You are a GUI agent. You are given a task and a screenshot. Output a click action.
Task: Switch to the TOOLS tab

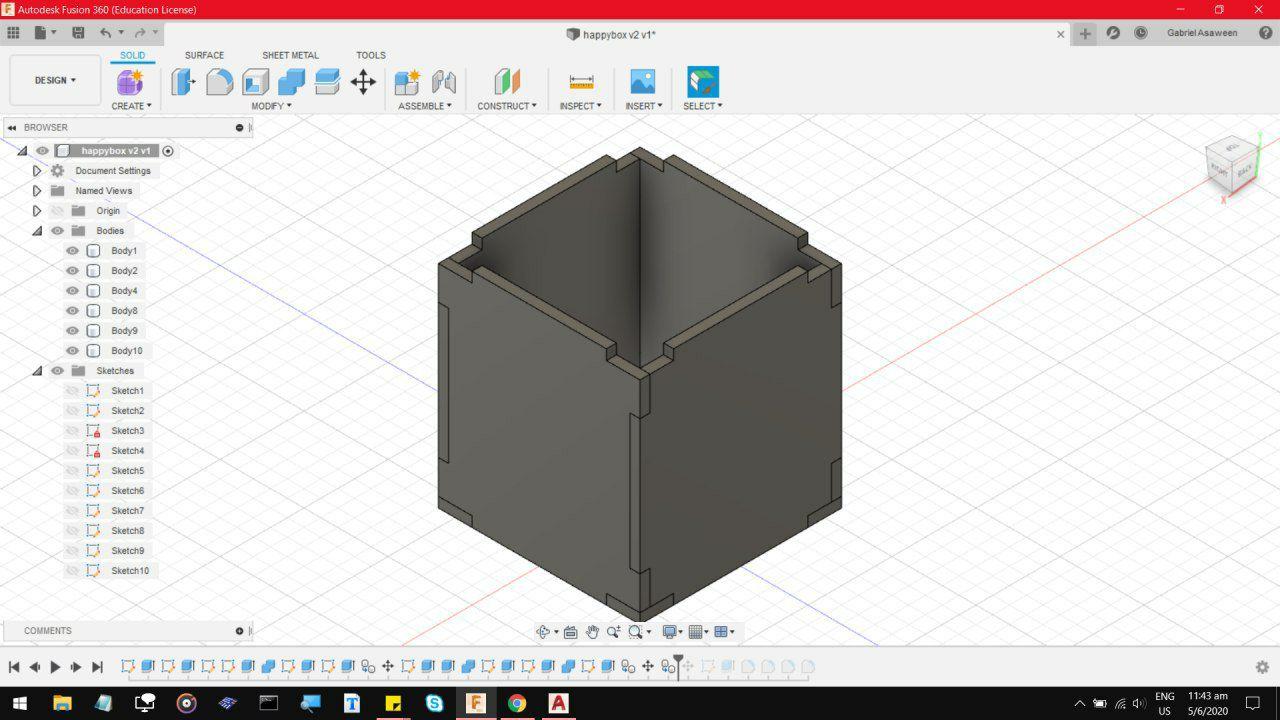click(371, 56)
